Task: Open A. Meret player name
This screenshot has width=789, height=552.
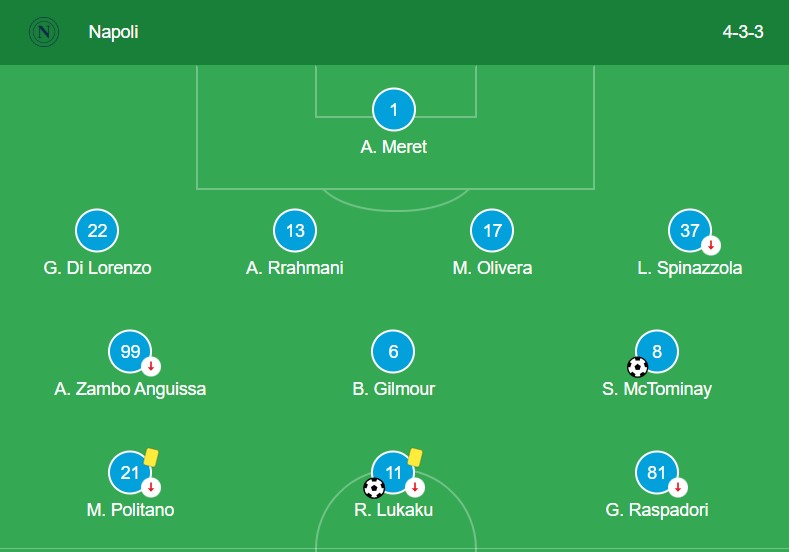Action: [x=394, y=147]
